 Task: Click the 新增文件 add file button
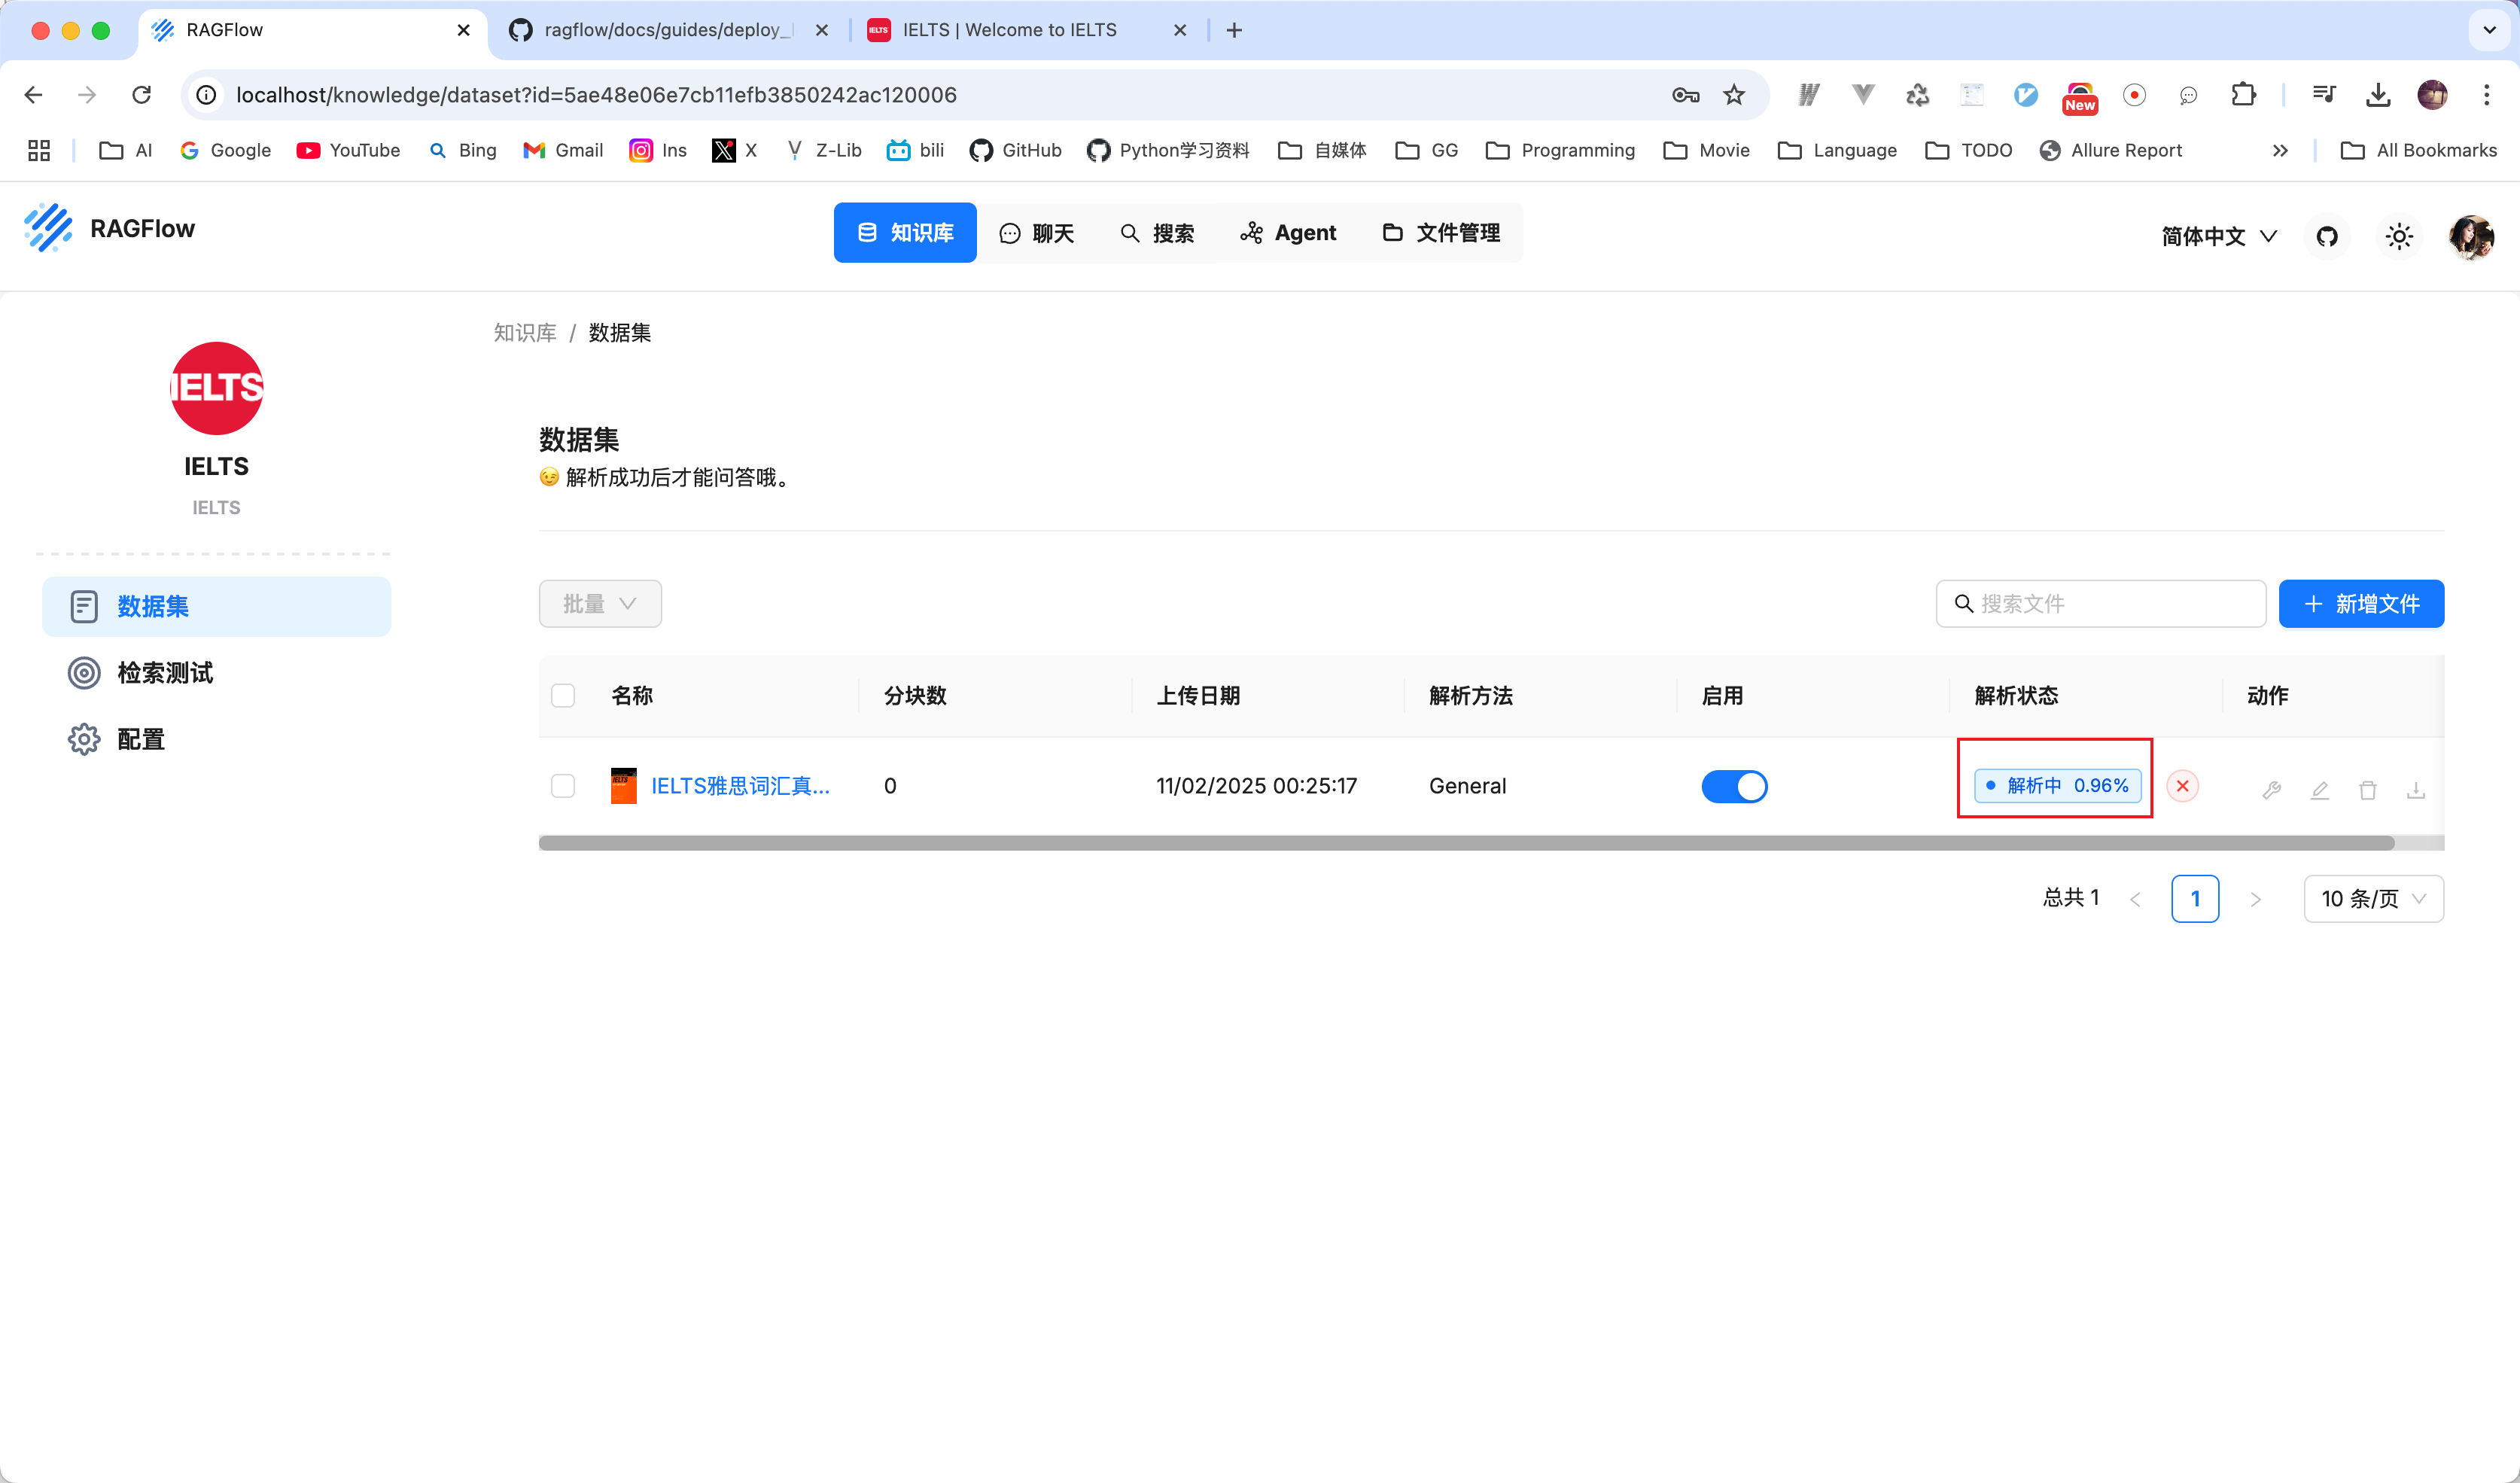(2363, 602)
